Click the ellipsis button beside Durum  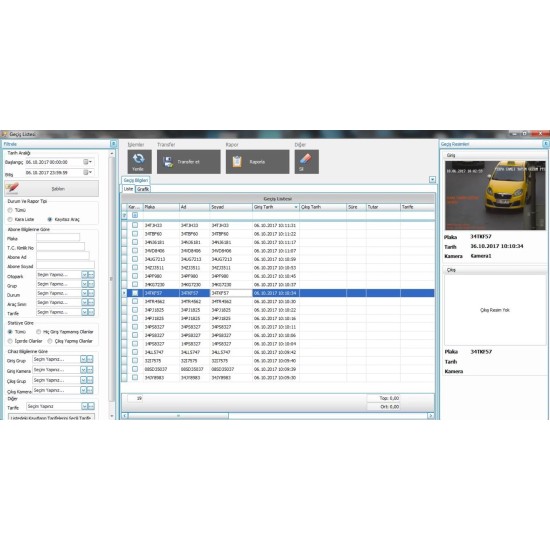point(91,293)
